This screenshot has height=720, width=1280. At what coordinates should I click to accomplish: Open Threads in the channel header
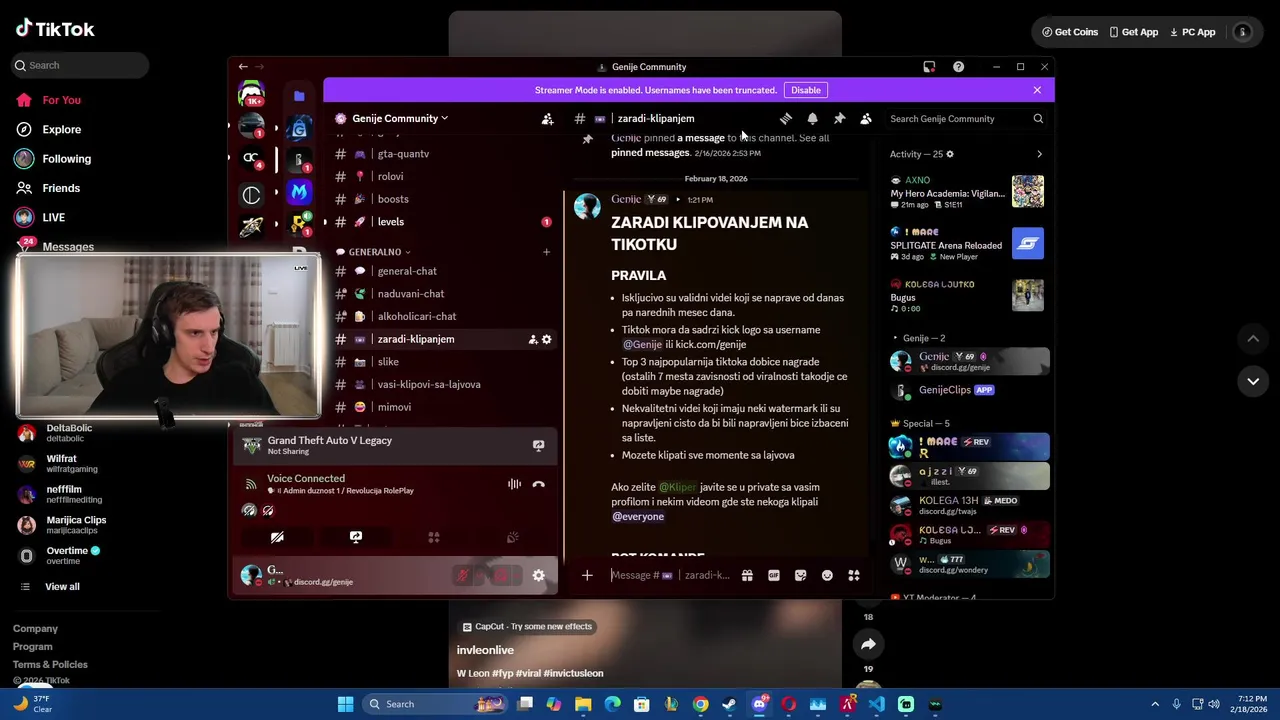click(x=786, y=118)
